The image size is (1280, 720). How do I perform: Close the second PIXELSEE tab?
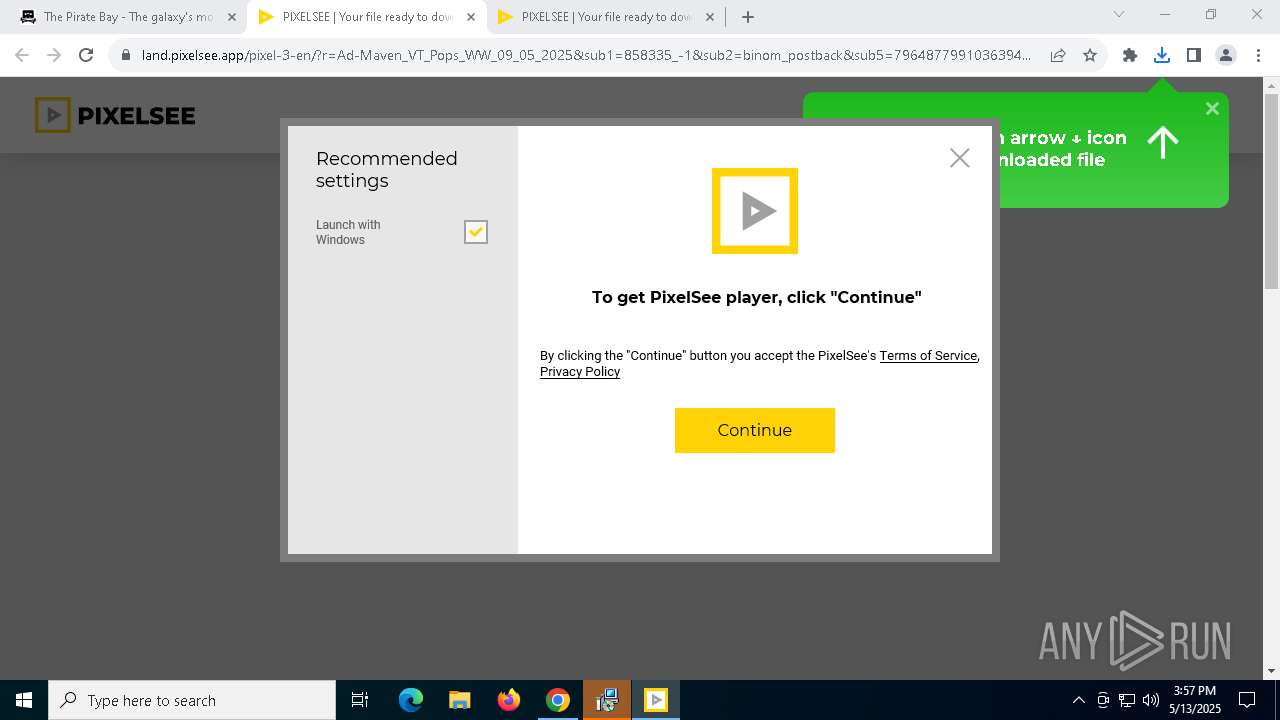pyautogui.click(x=710, y=17)
